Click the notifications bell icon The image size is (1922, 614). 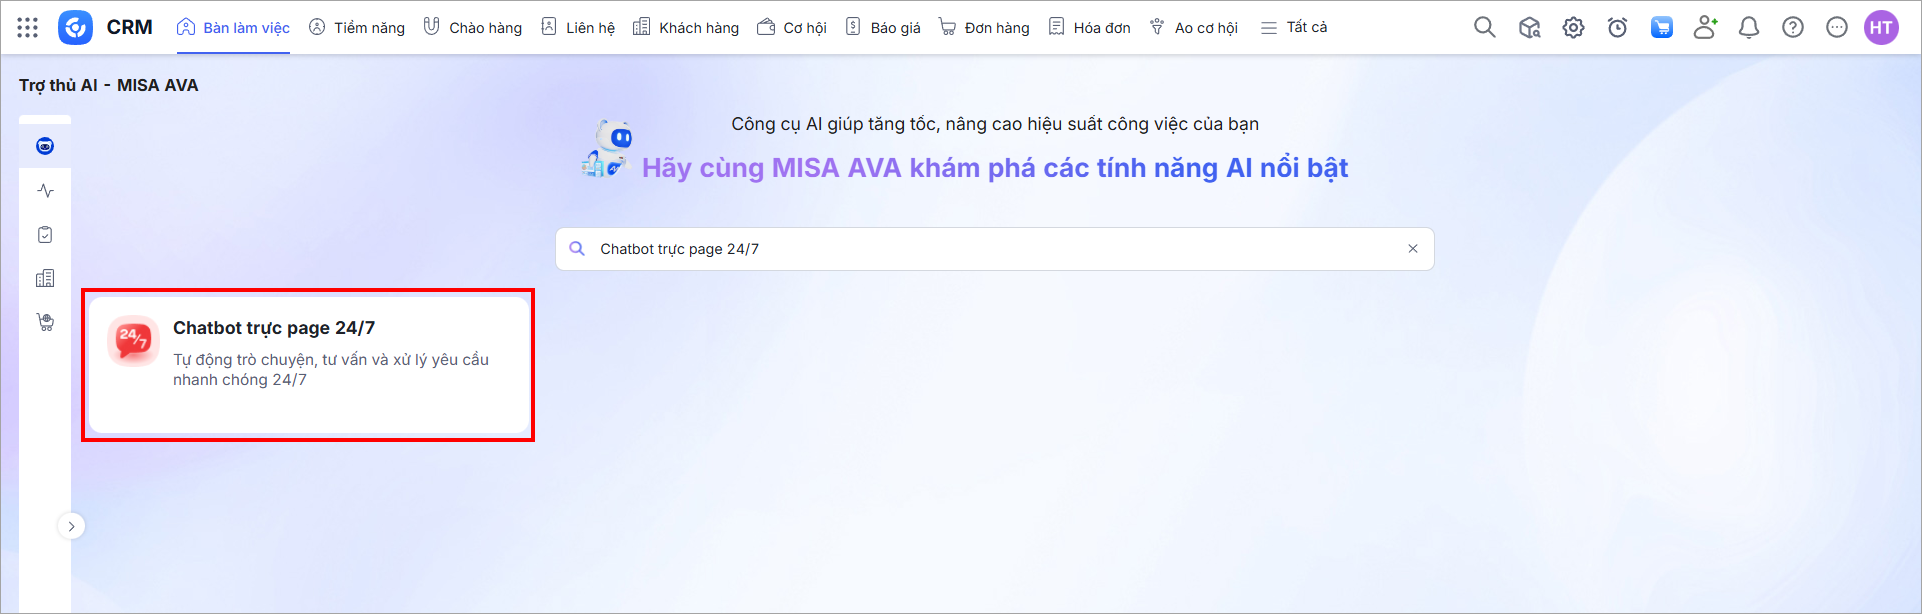1749,28
